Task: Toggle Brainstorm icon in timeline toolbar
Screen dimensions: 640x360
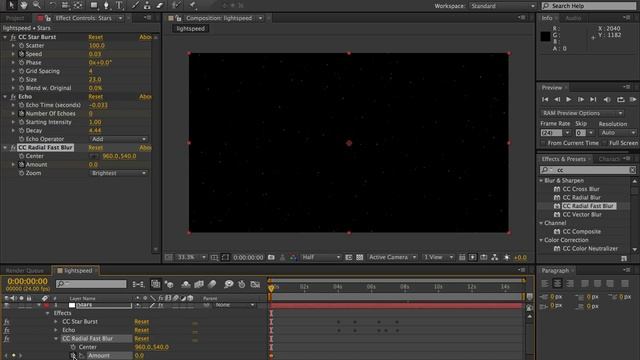Action: tap(229, 284)
